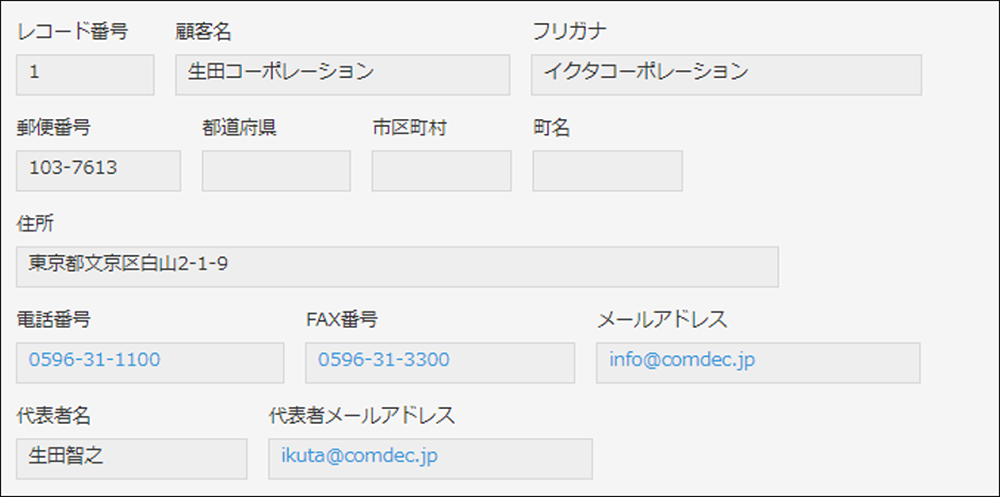
Task: Select the empty 町名 field box
Action: point(607,171)
